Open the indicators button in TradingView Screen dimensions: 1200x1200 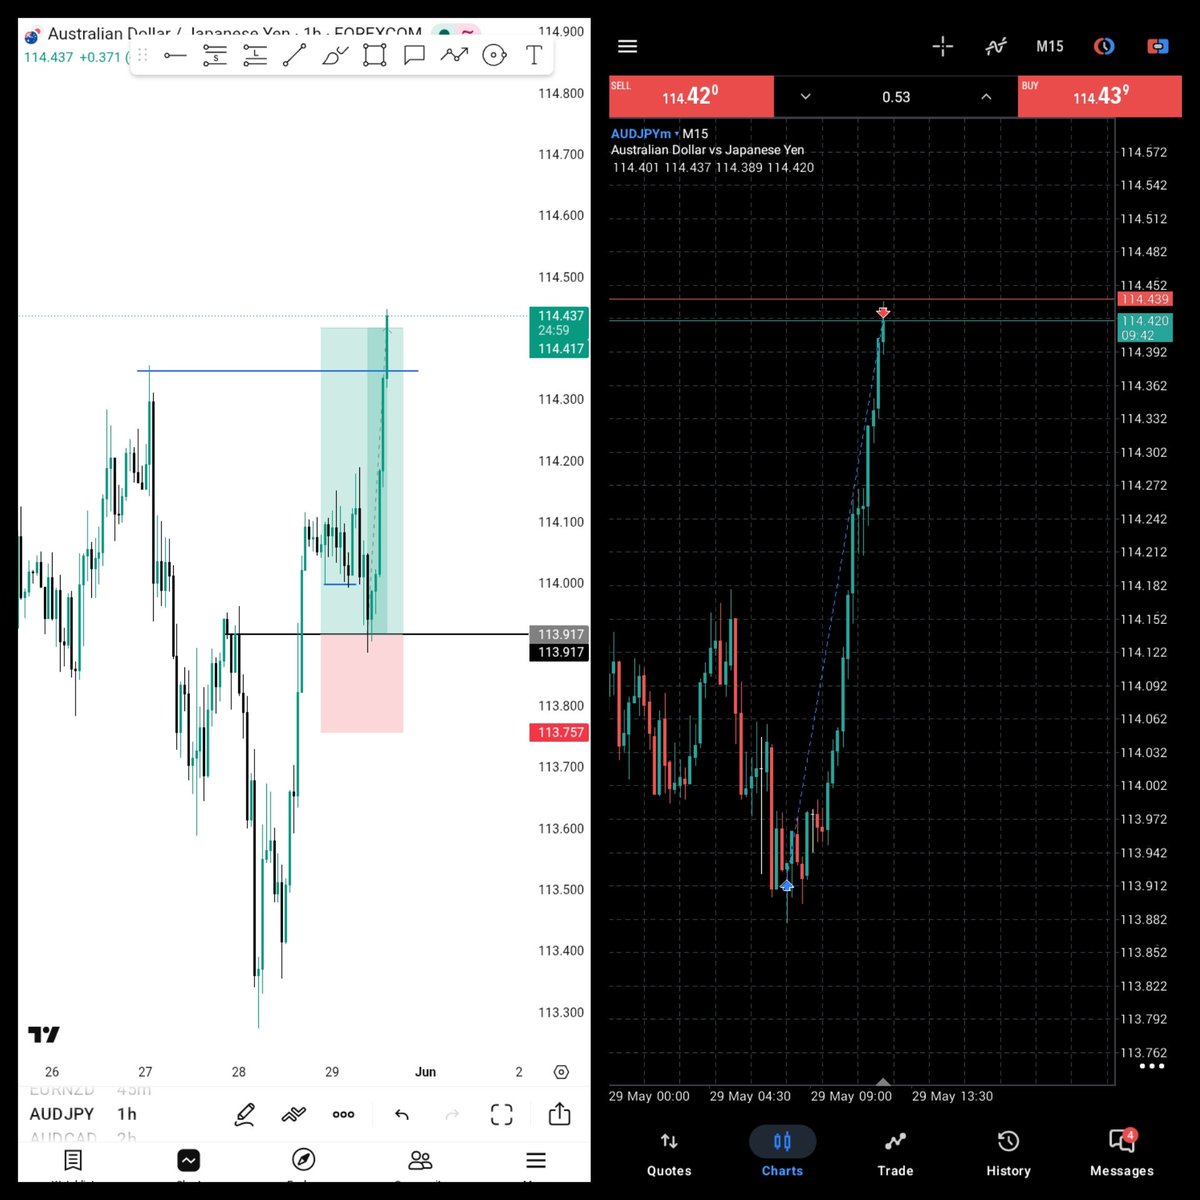tap(293, 1114)
